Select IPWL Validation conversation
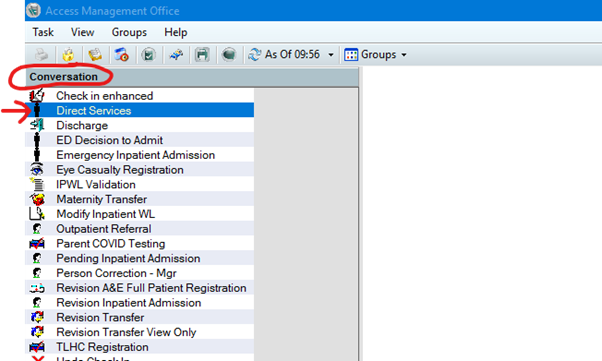The width and height of the screenshot is (602, 361). (x=140, y=184)
